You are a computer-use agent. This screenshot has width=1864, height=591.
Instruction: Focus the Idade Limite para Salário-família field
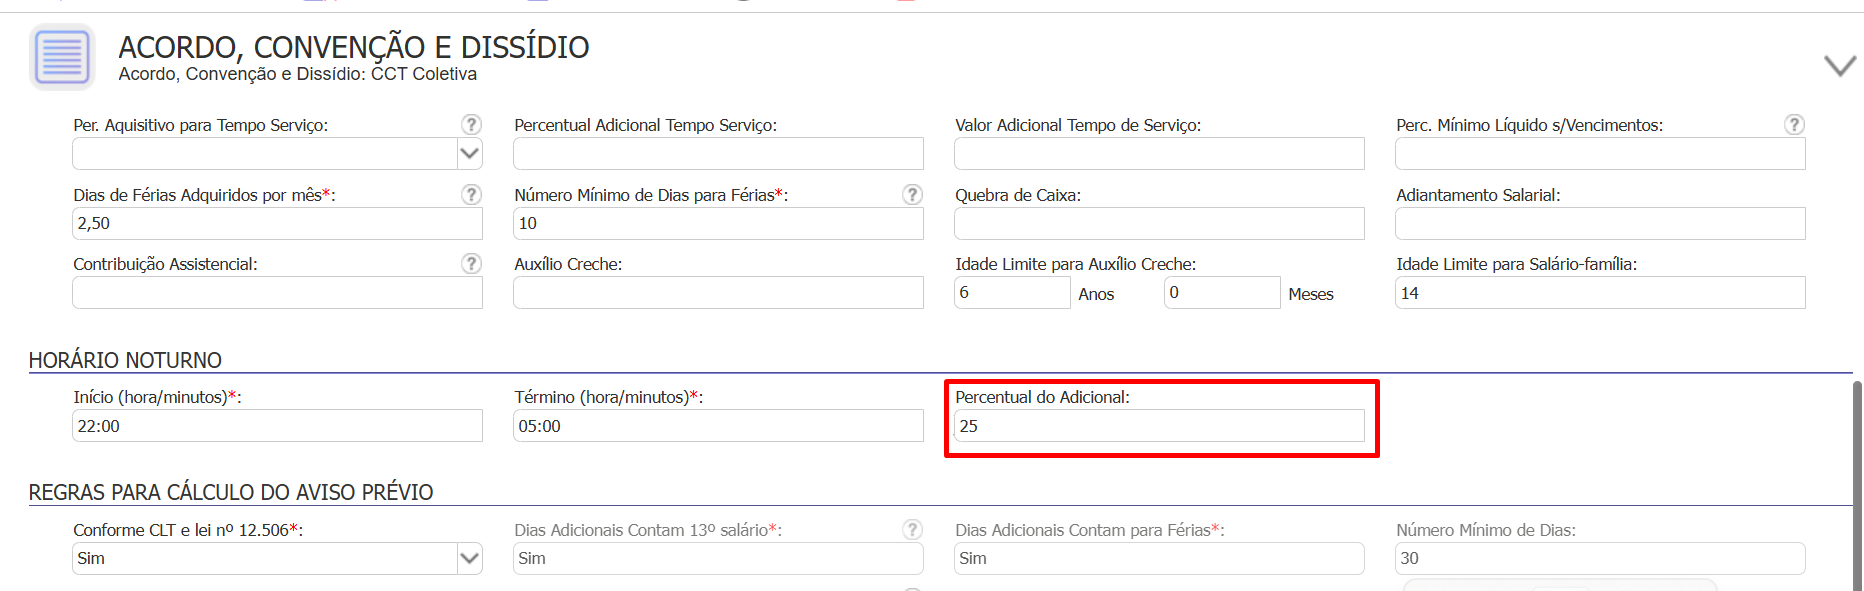pos(1600,293)
